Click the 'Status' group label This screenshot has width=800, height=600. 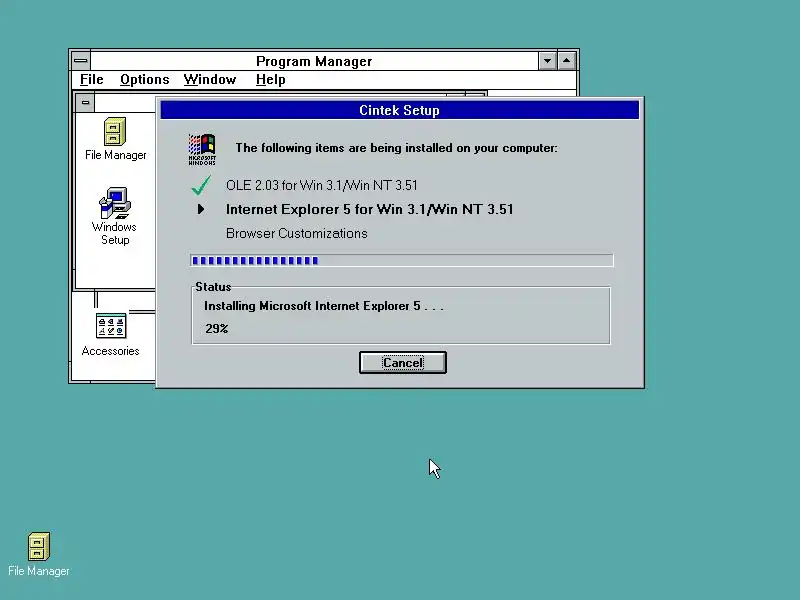point(213,287)
